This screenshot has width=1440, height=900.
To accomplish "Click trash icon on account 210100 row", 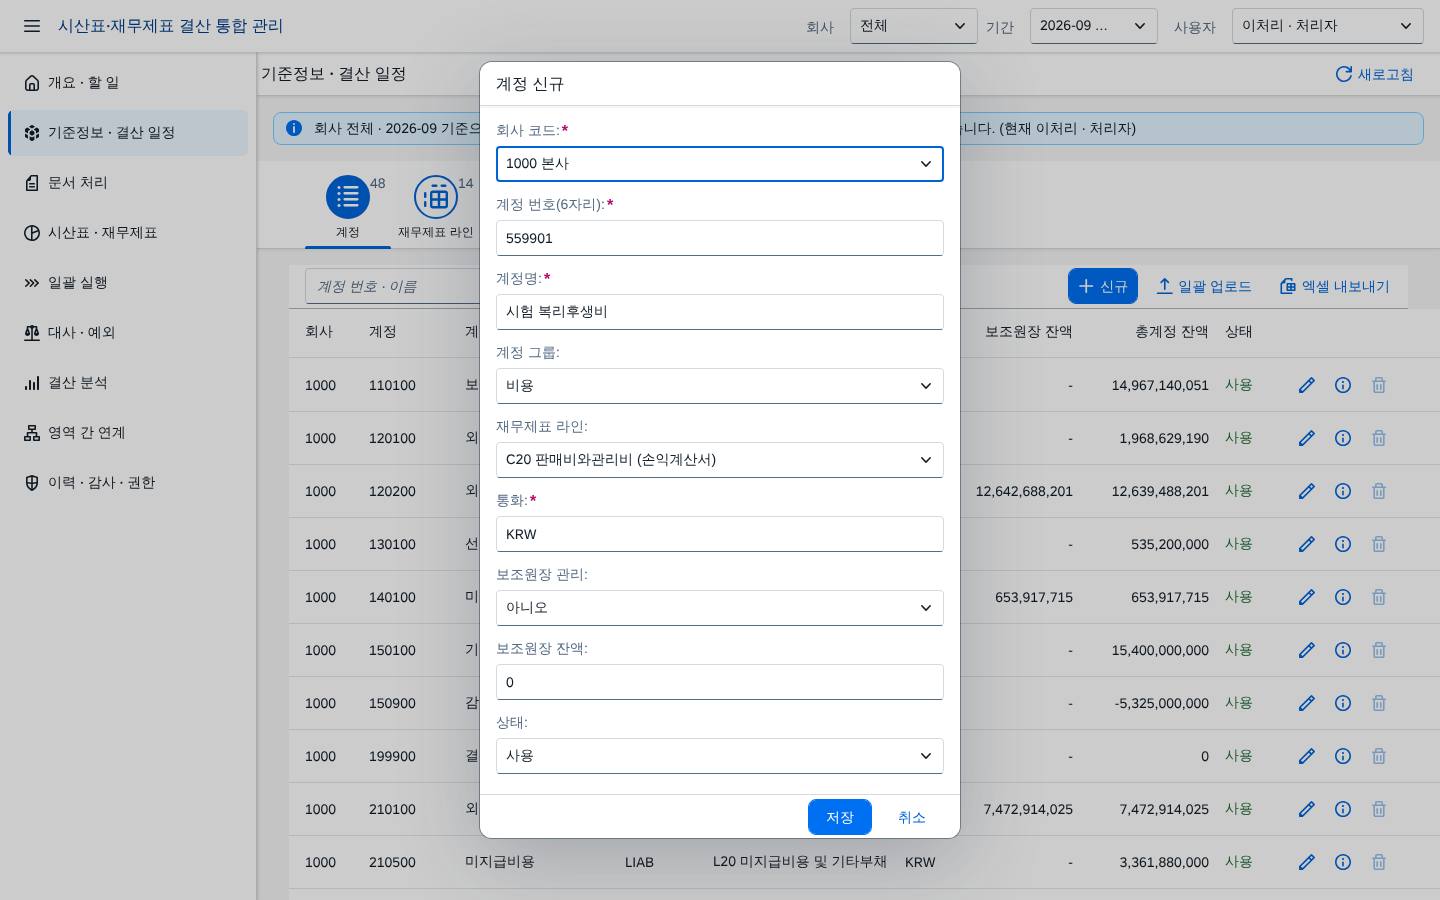I will click(1379, 809).
